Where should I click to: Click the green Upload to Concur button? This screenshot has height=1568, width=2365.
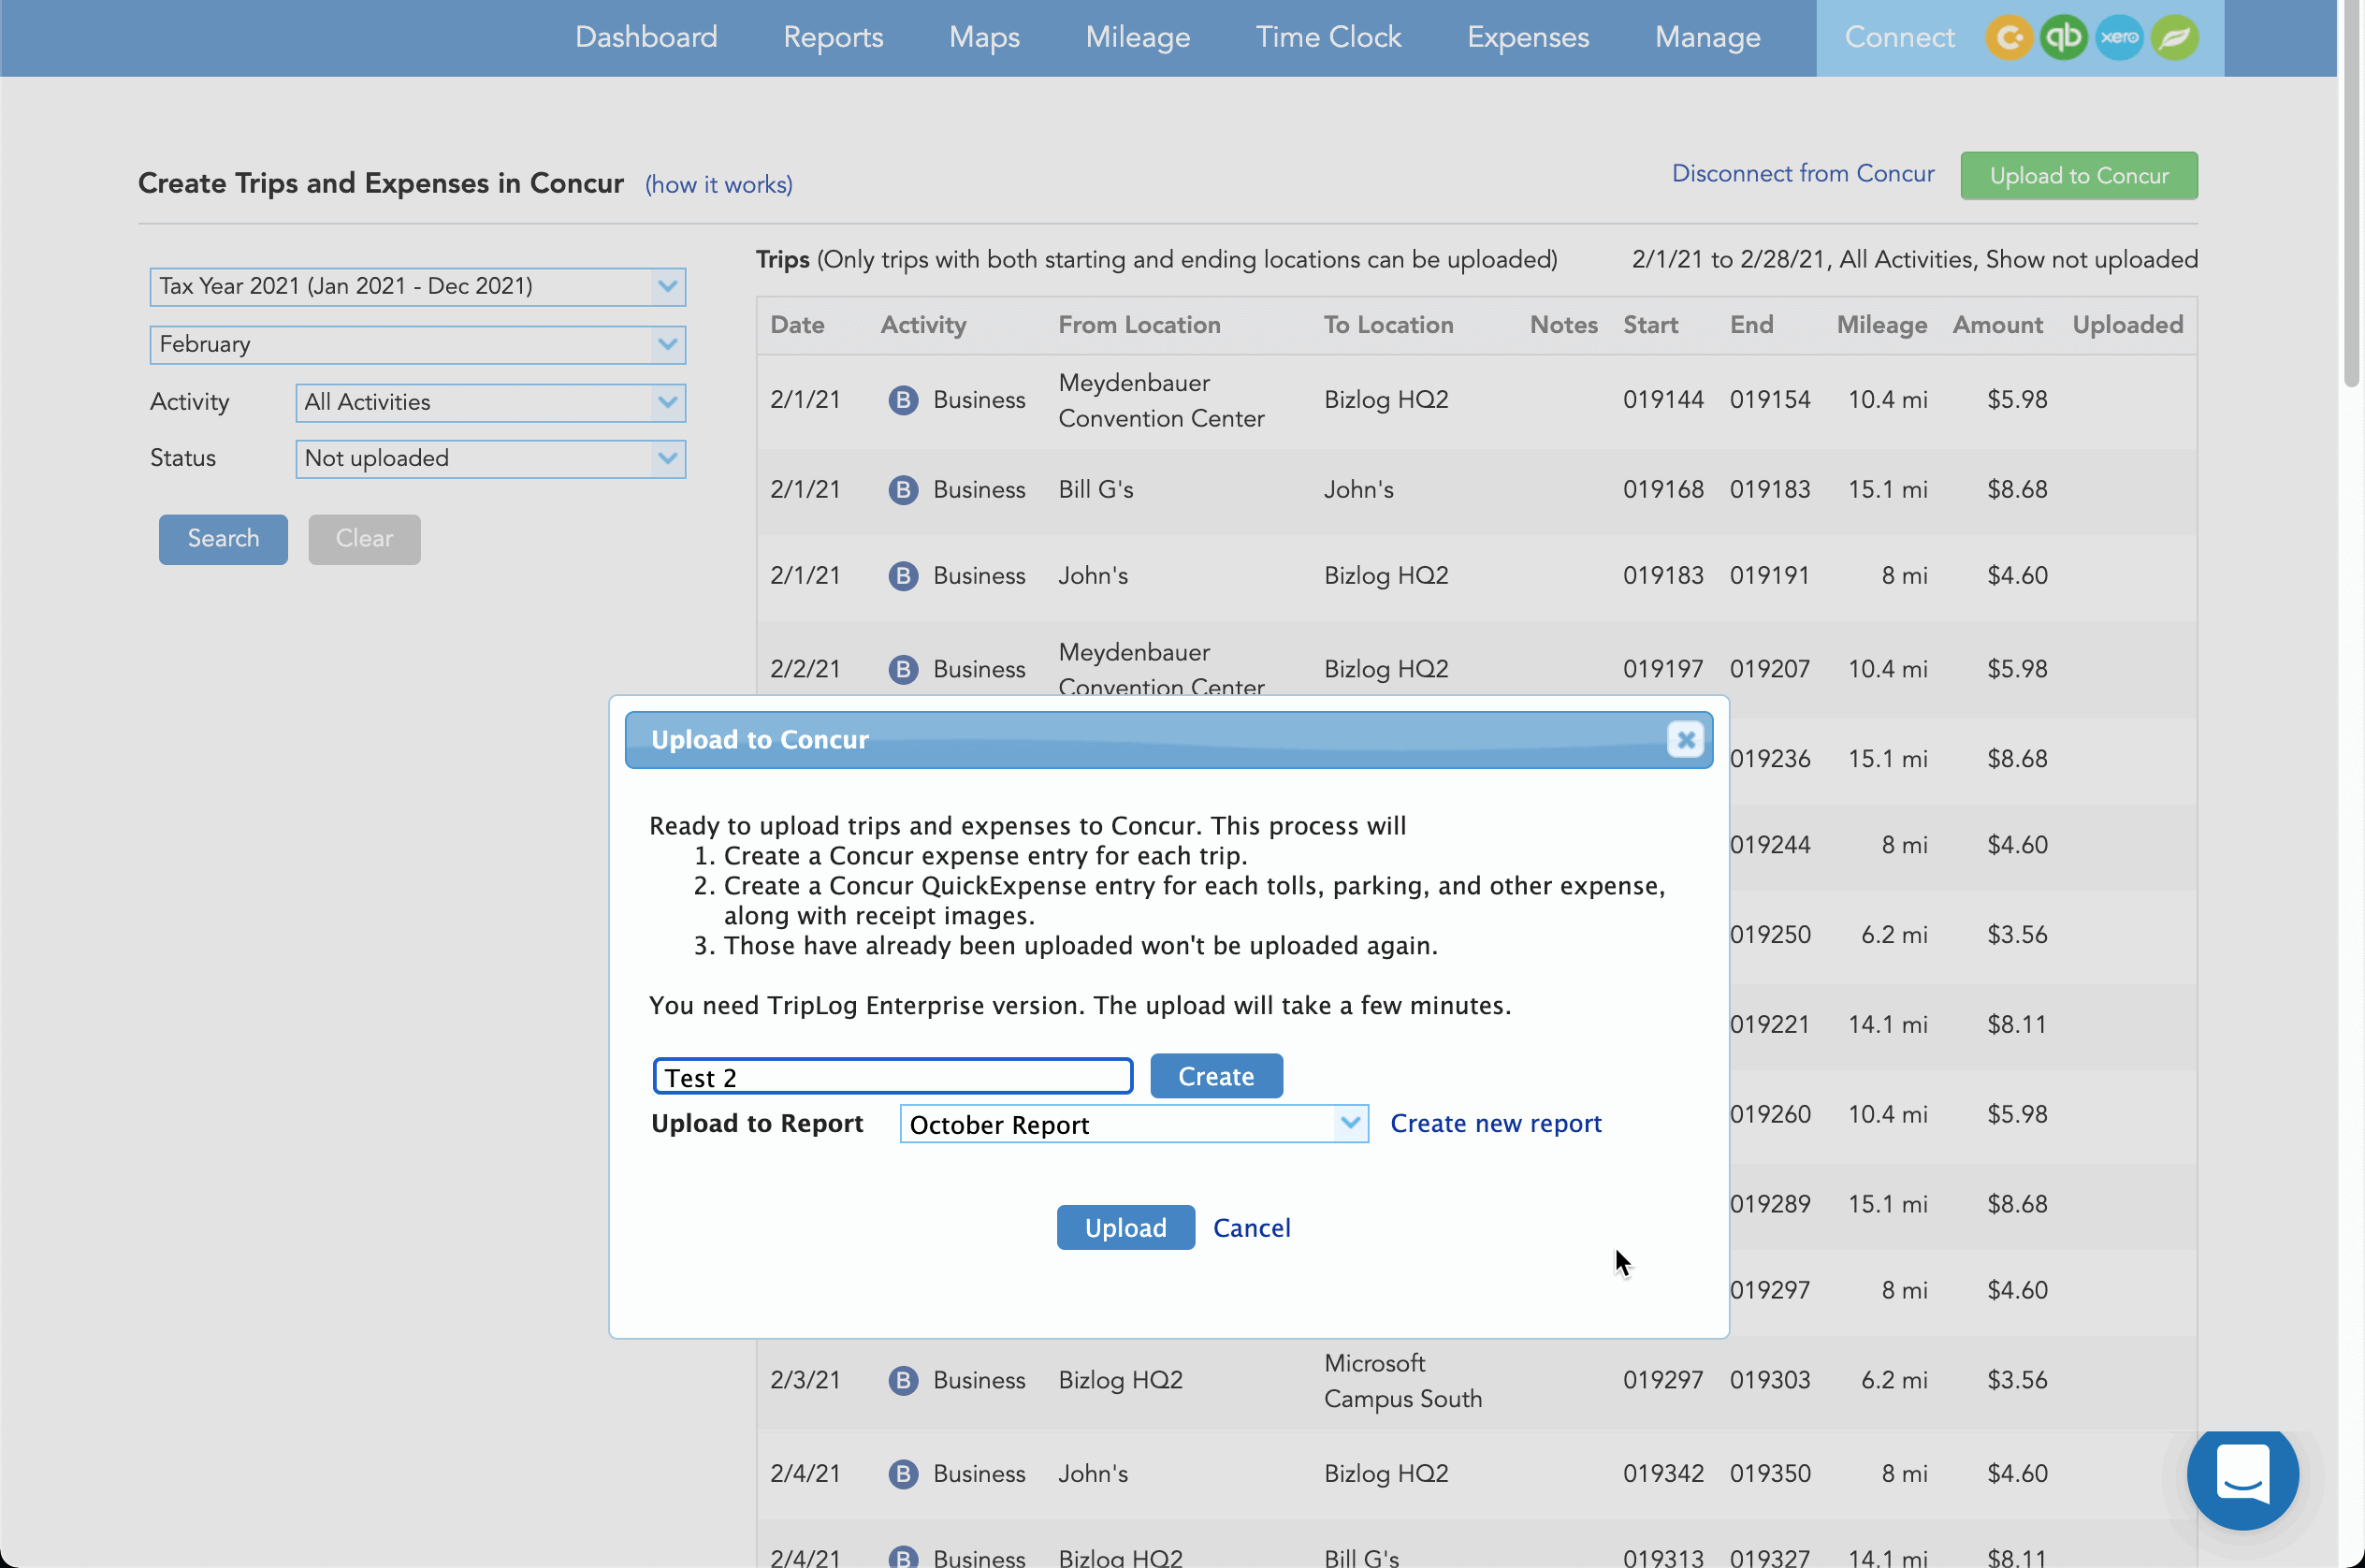click(x=2078, y=176)
